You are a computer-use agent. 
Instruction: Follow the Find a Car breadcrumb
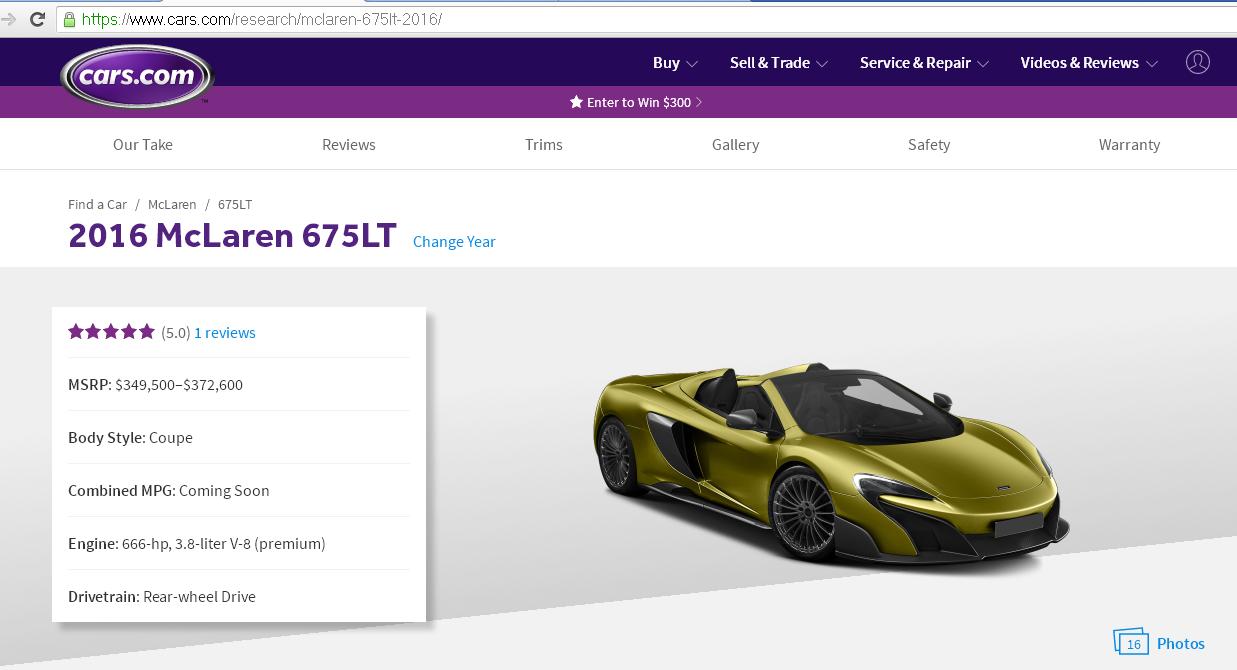[97, 204]
